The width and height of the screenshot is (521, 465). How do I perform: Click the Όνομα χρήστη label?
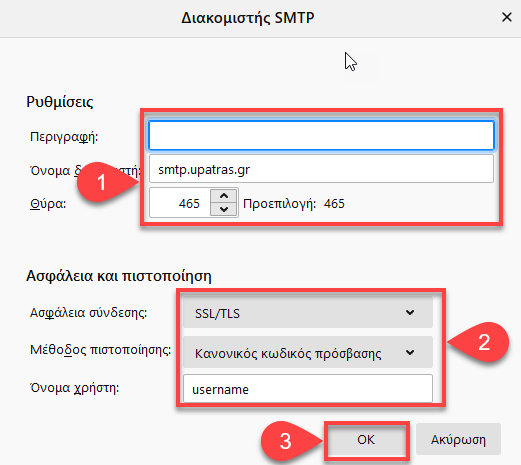tap(74, 388)
